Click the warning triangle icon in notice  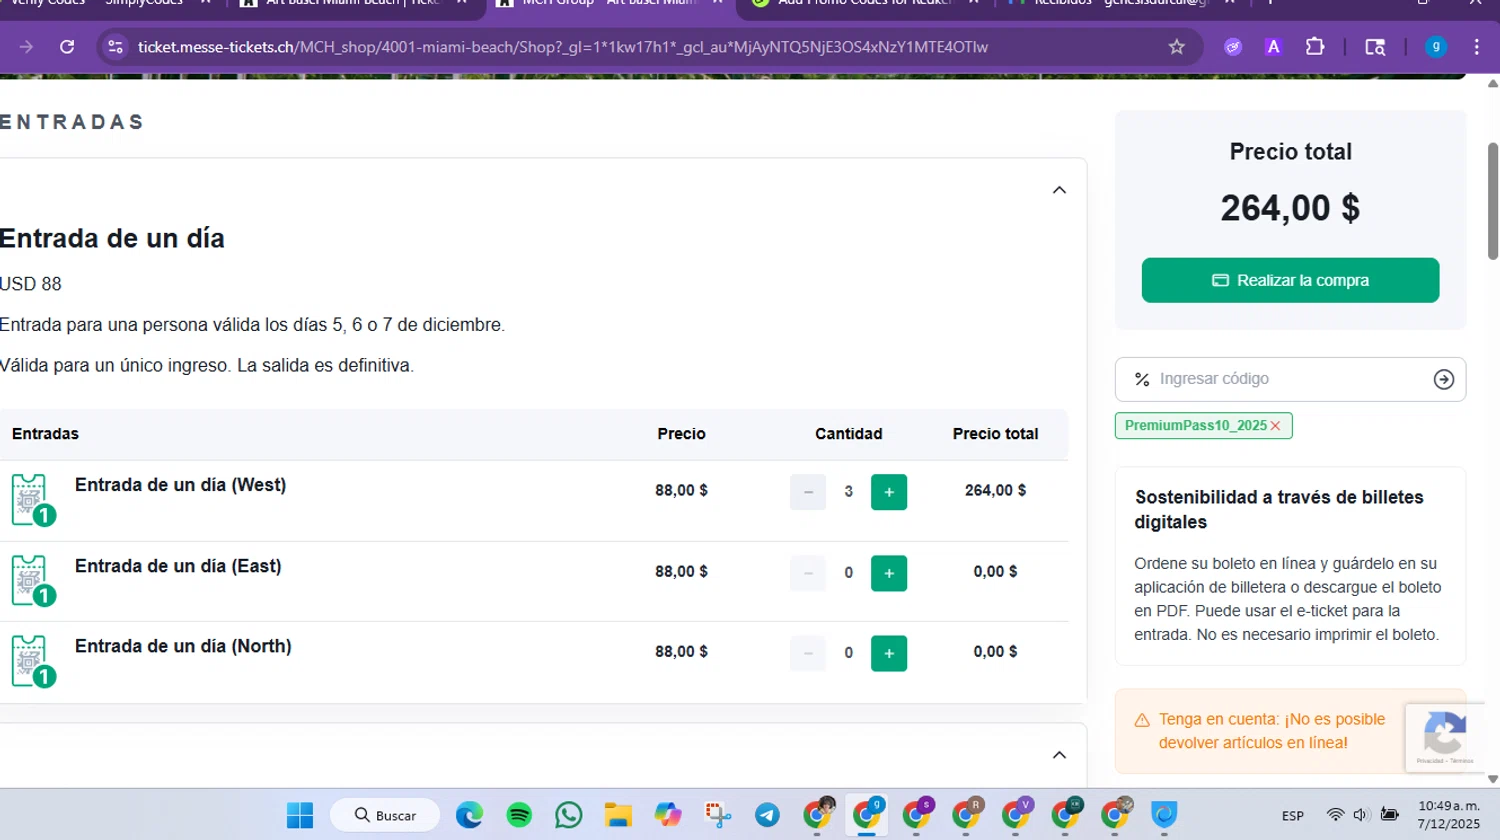point(1142,720)
